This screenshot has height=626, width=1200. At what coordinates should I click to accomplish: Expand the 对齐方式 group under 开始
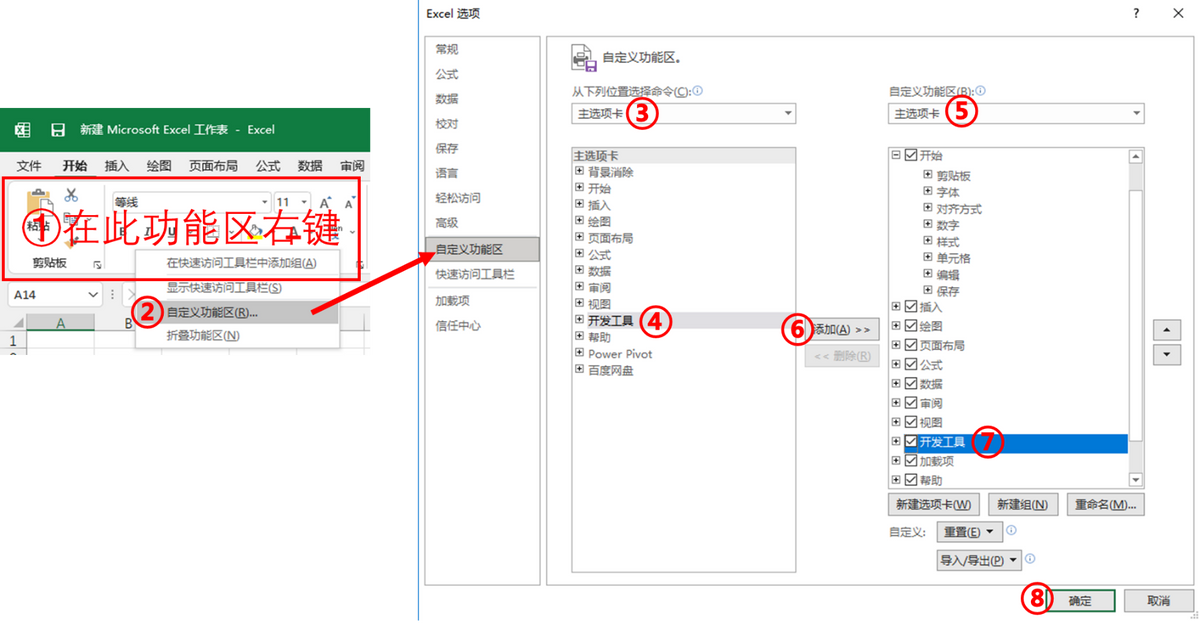click(x=928, y=209)
